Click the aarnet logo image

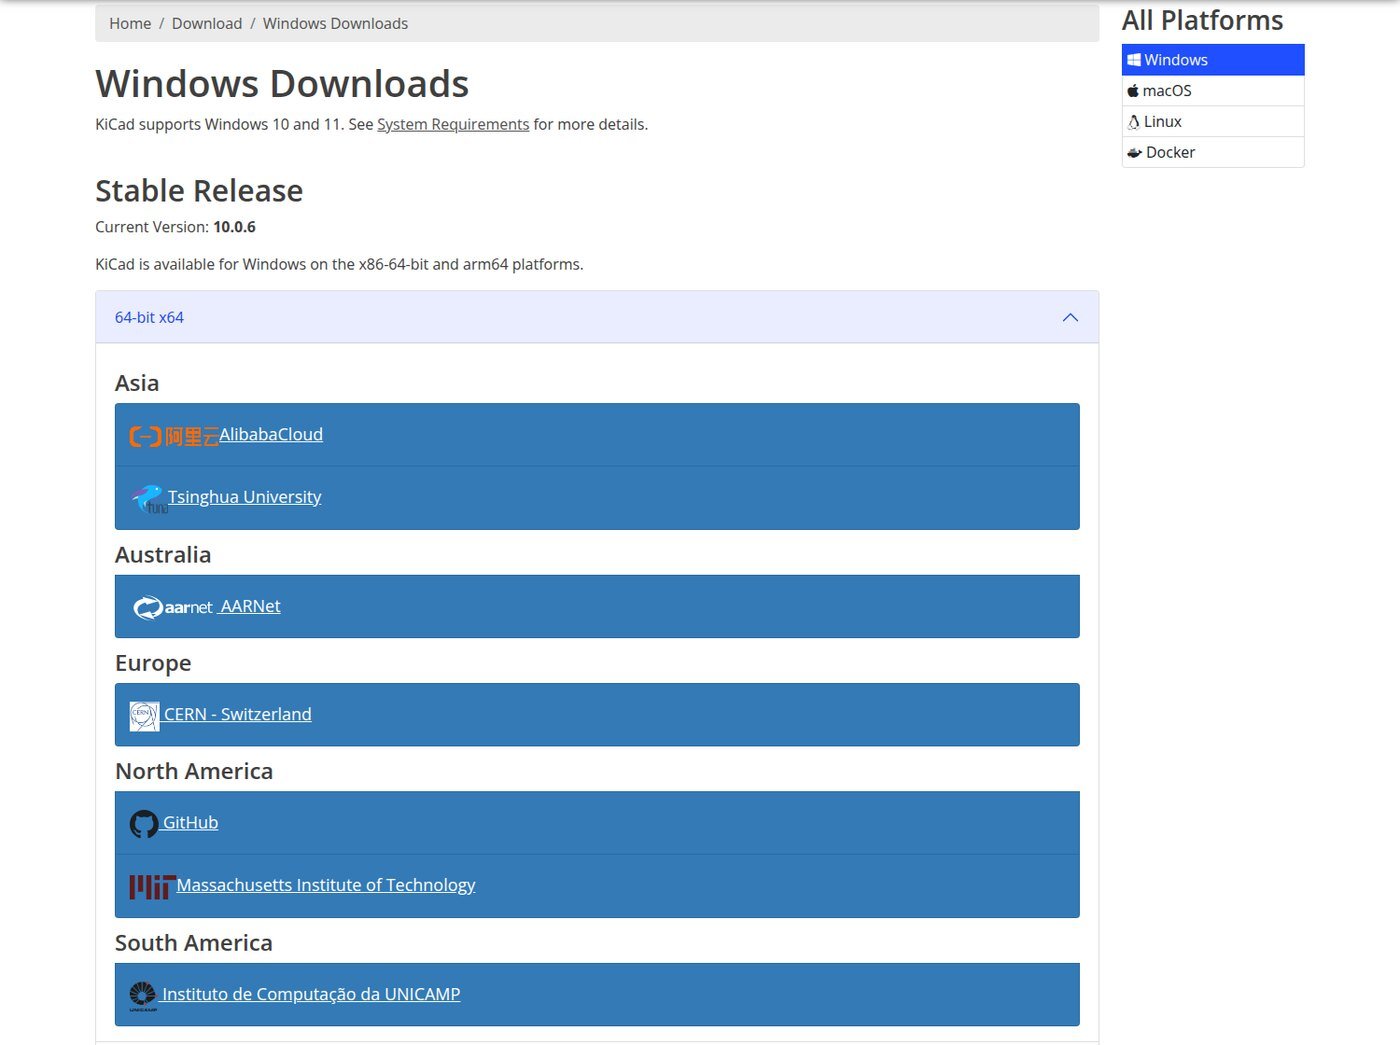[x=173, y=607]
